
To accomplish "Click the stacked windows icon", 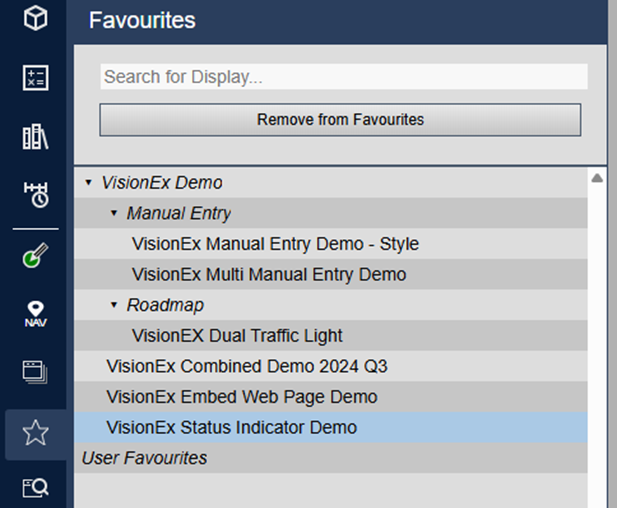I will point(35,372).
